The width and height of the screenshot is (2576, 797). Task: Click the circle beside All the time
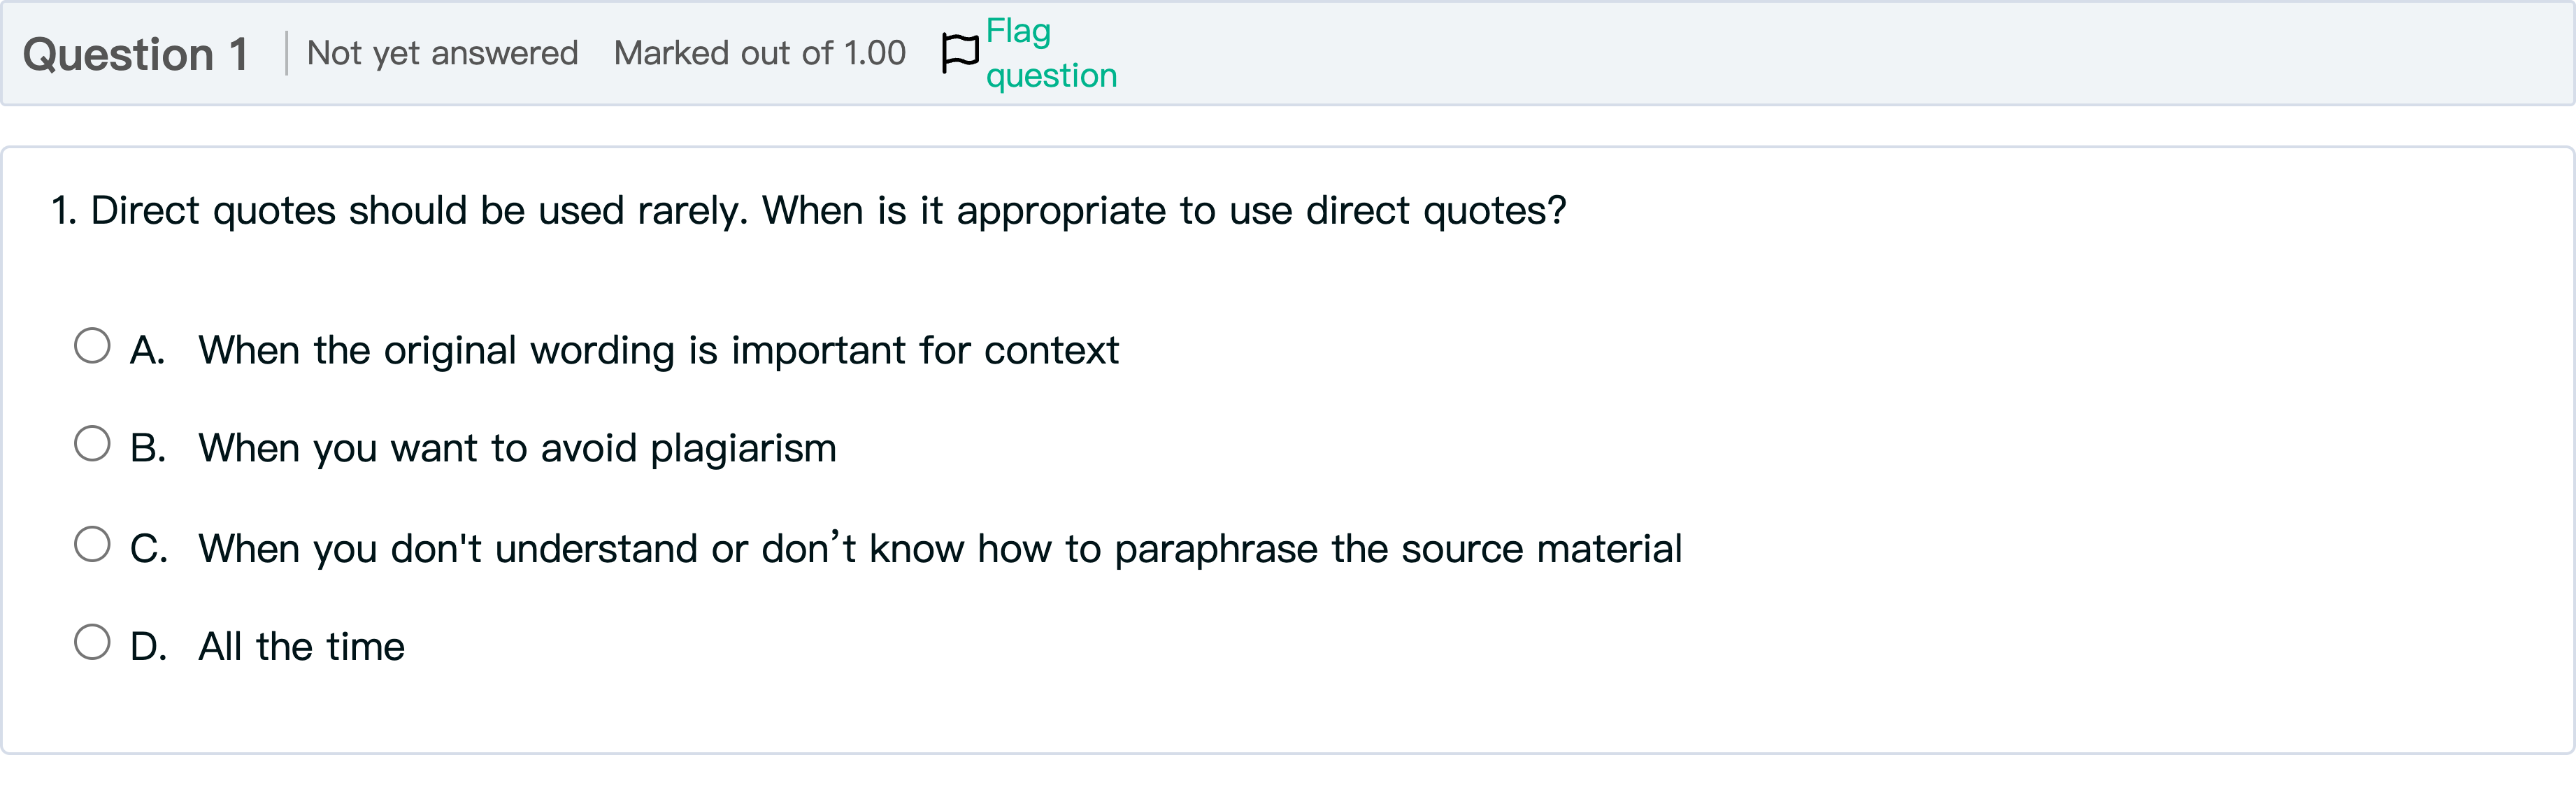click(93, 643)
